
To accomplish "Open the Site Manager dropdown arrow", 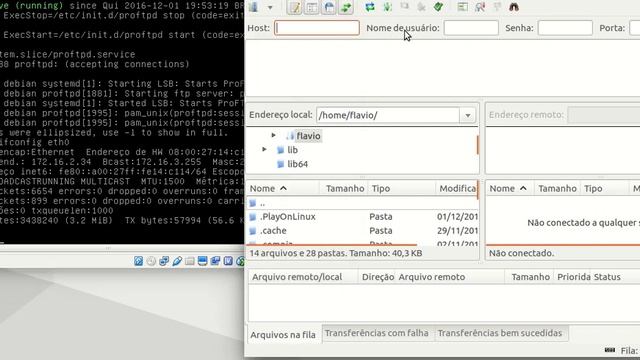I will point(270,7).
